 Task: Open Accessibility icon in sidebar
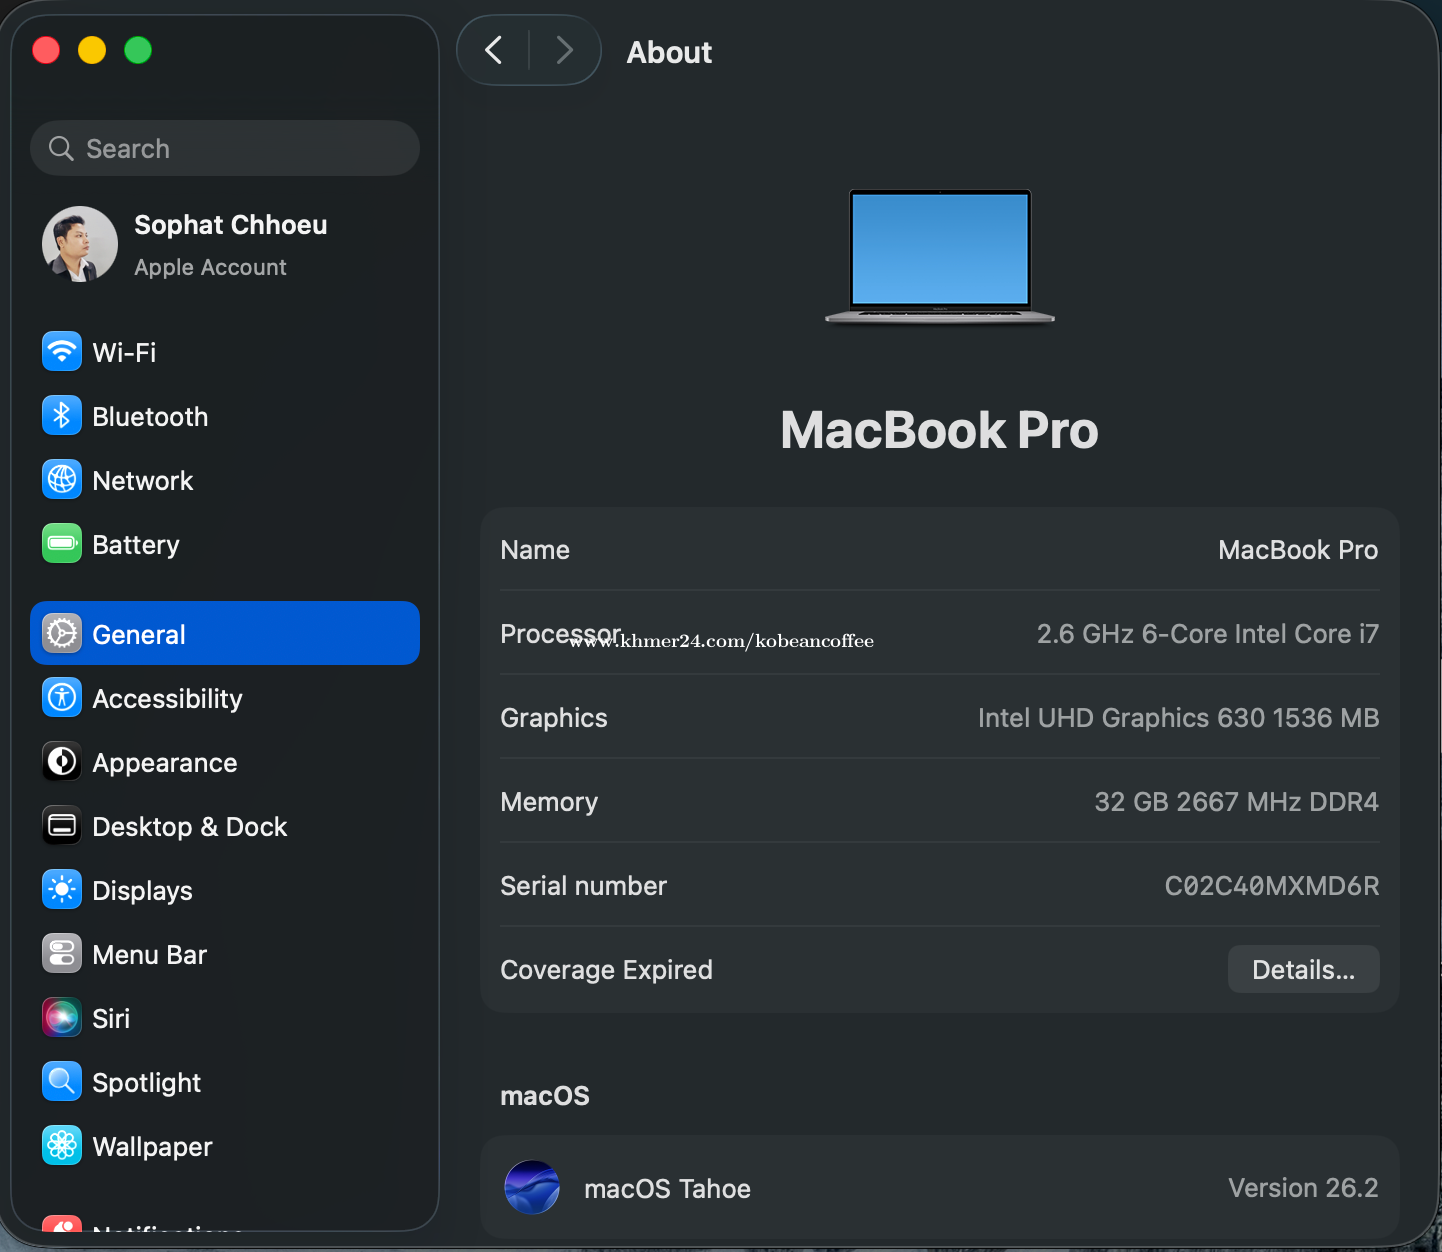(x=62, y=698)
